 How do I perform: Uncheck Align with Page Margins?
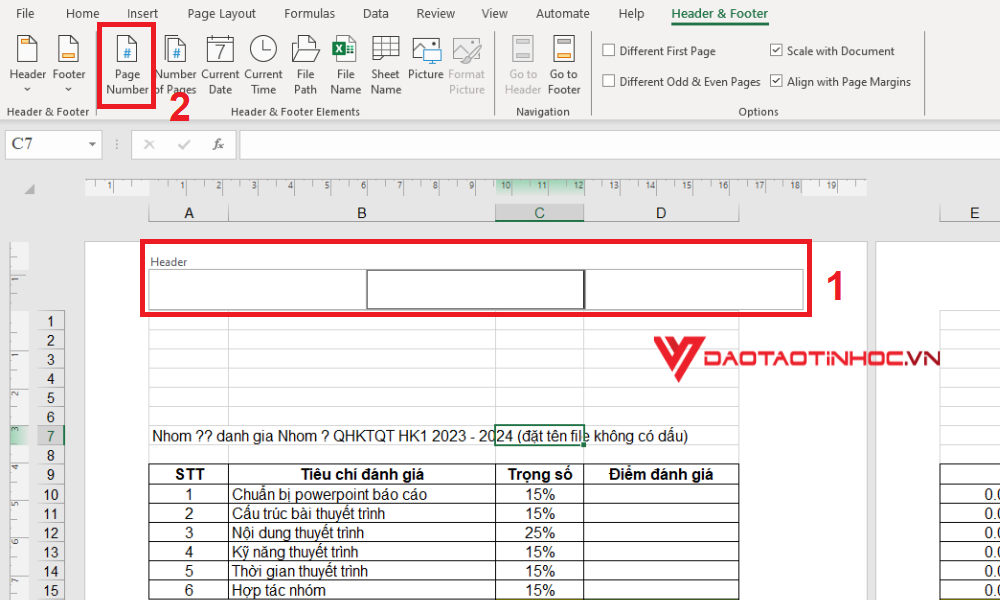click(777, 81)
